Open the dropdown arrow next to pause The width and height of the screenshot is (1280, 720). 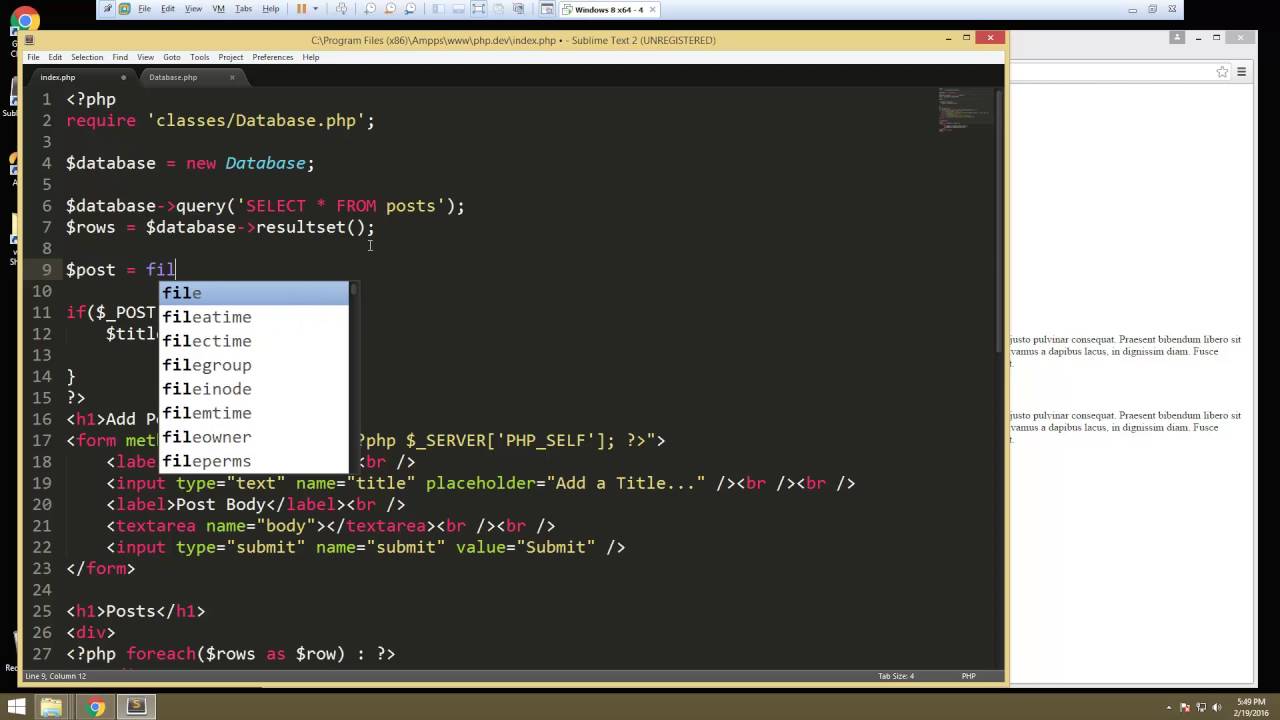316,9
